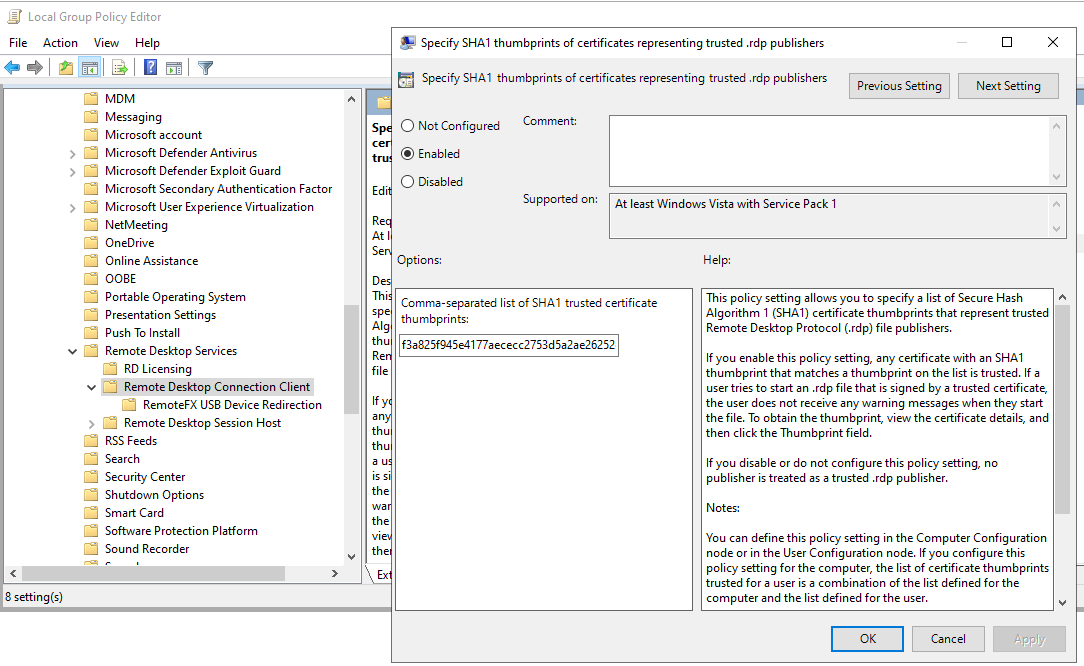Toggle the Show/Hide Console Tree icon
The height and width of the screenshot is (666, 1084).
coord(89,68)
